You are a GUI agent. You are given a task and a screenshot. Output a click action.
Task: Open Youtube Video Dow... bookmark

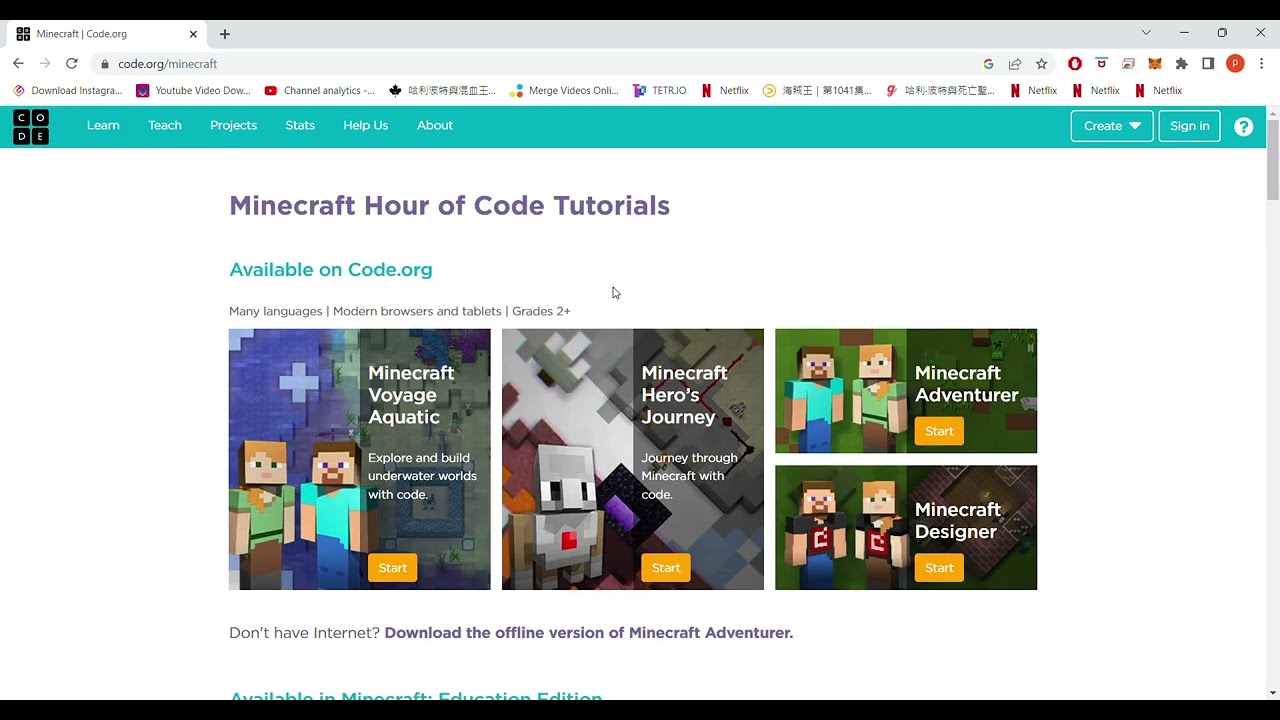pyautogui.click(x=193, y=90)
